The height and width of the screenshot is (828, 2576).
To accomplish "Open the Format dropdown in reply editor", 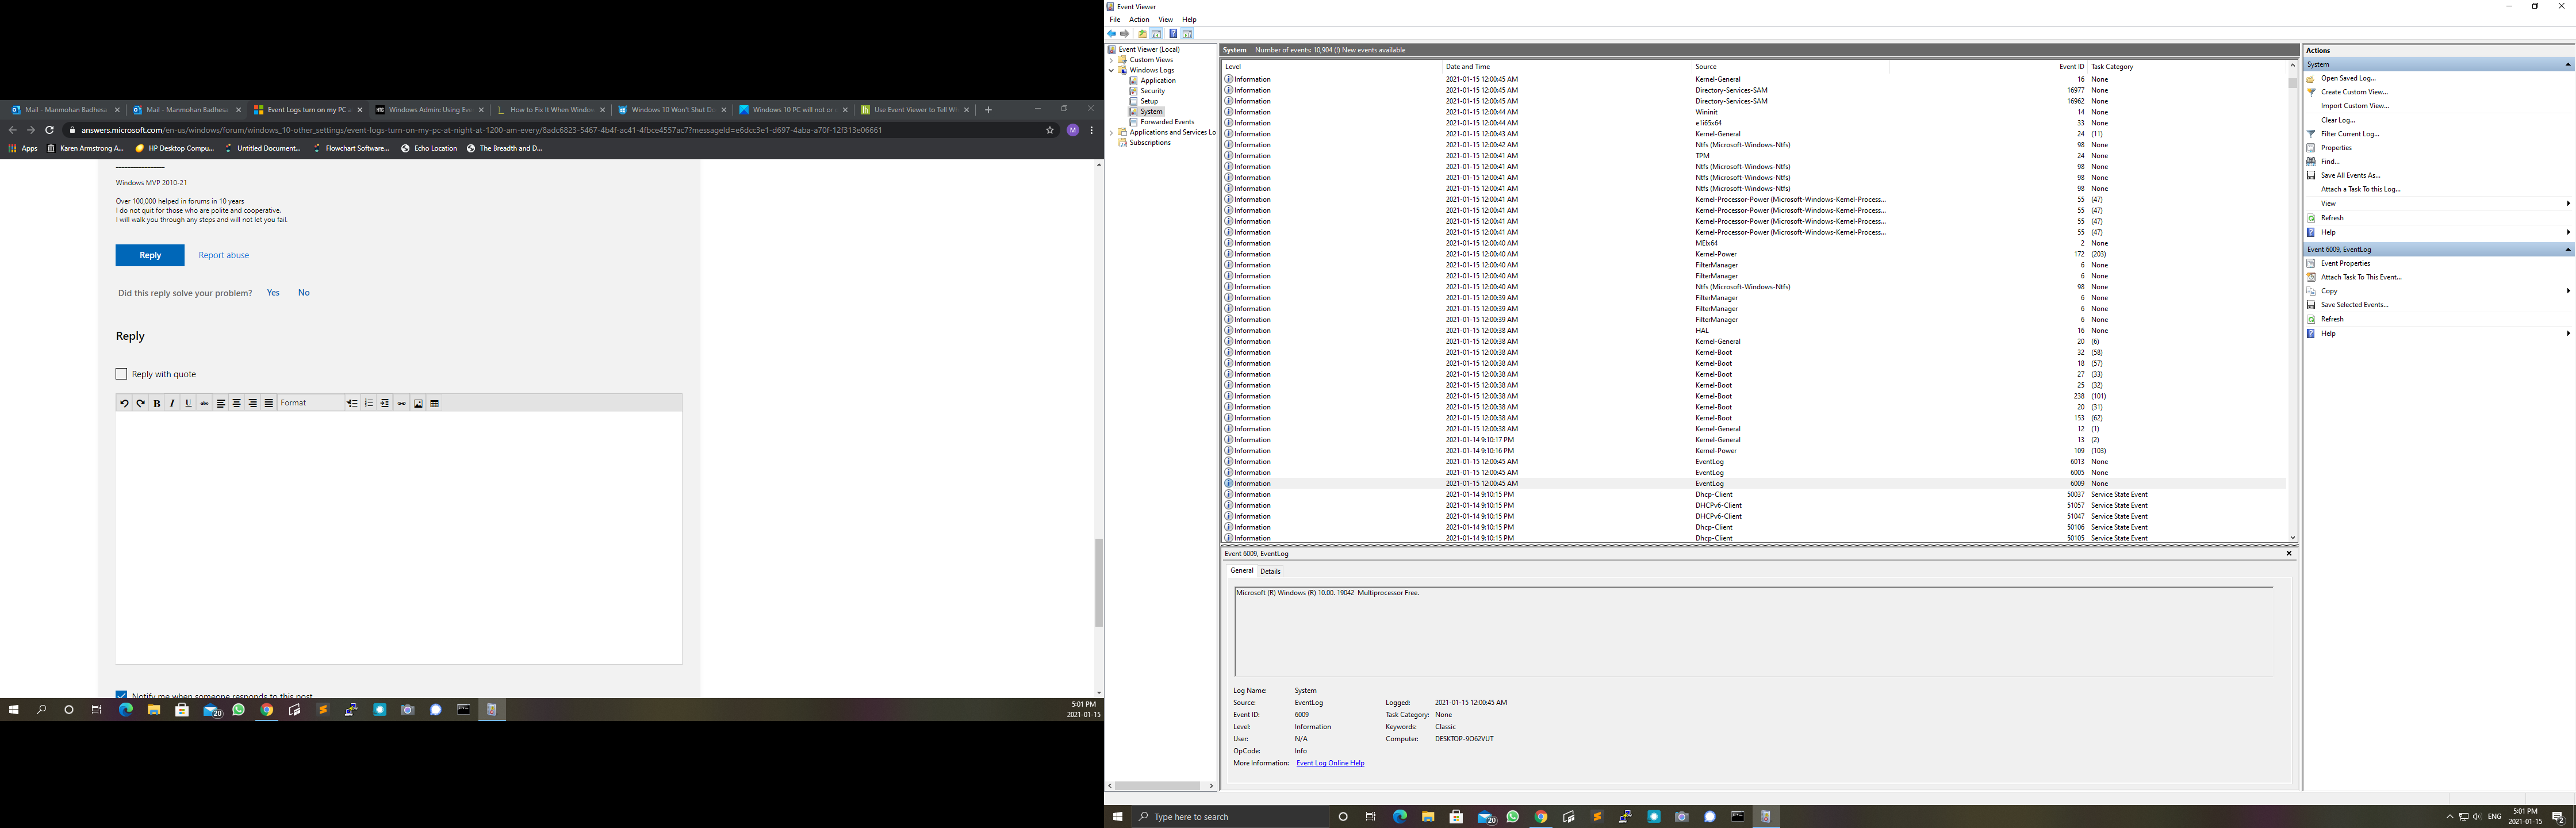I will point(310,403).
